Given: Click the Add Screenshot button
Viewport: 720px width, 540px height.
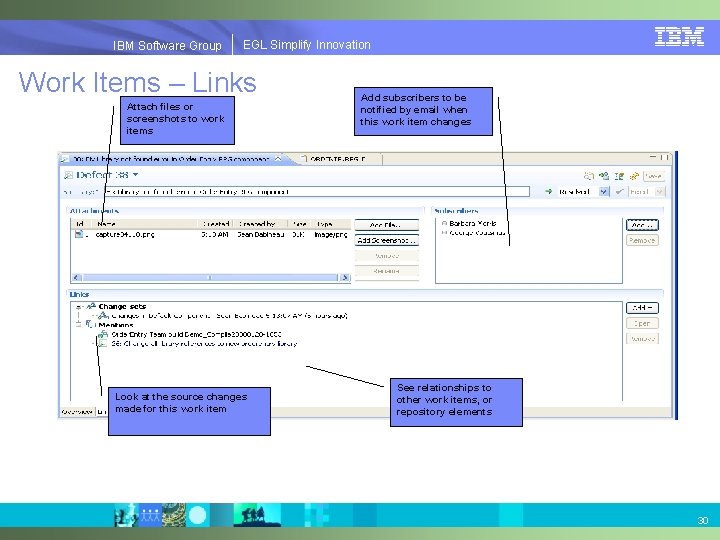Looking at the screenshot, I should pyautogui.click(x=387, y=240).
